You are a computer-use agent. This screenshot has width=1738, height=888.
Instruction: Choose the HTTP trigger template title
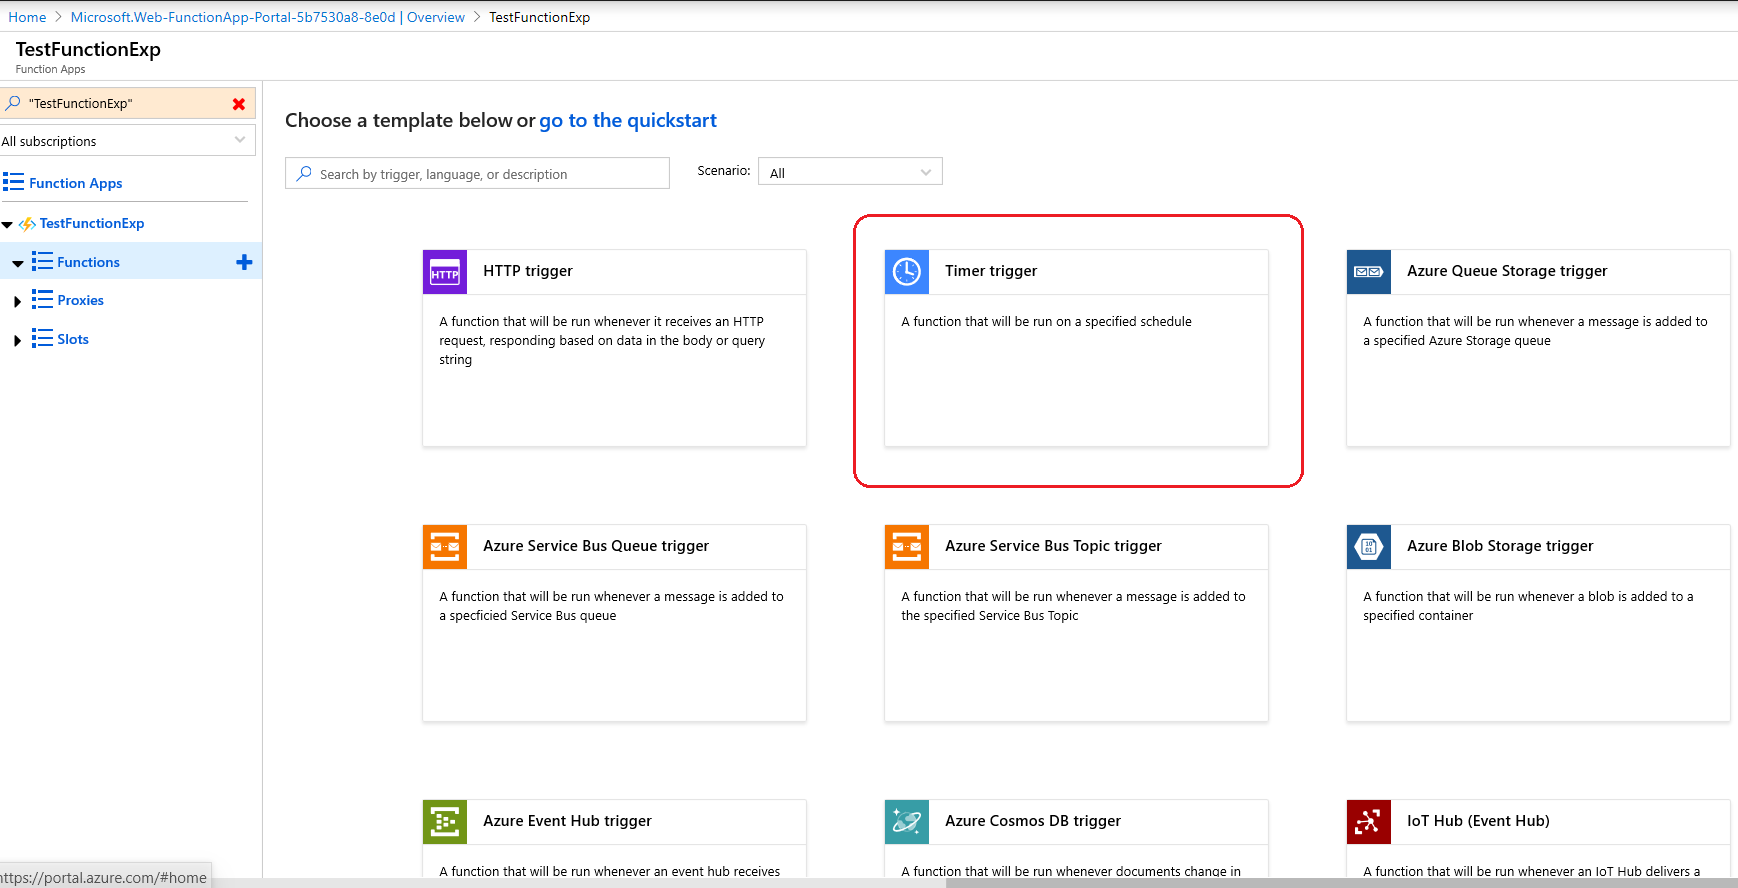pyautogui.click(x=528, y=271)
